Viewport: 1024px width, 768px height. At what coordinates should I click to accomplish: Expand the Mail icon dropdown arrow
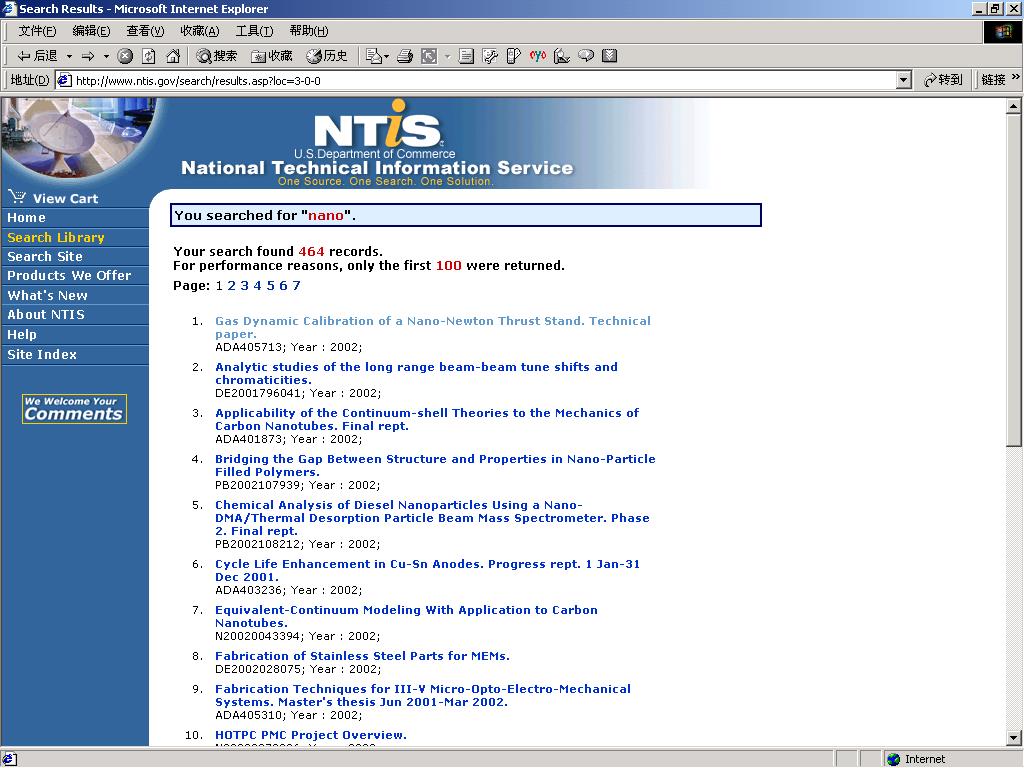[387, 56]
